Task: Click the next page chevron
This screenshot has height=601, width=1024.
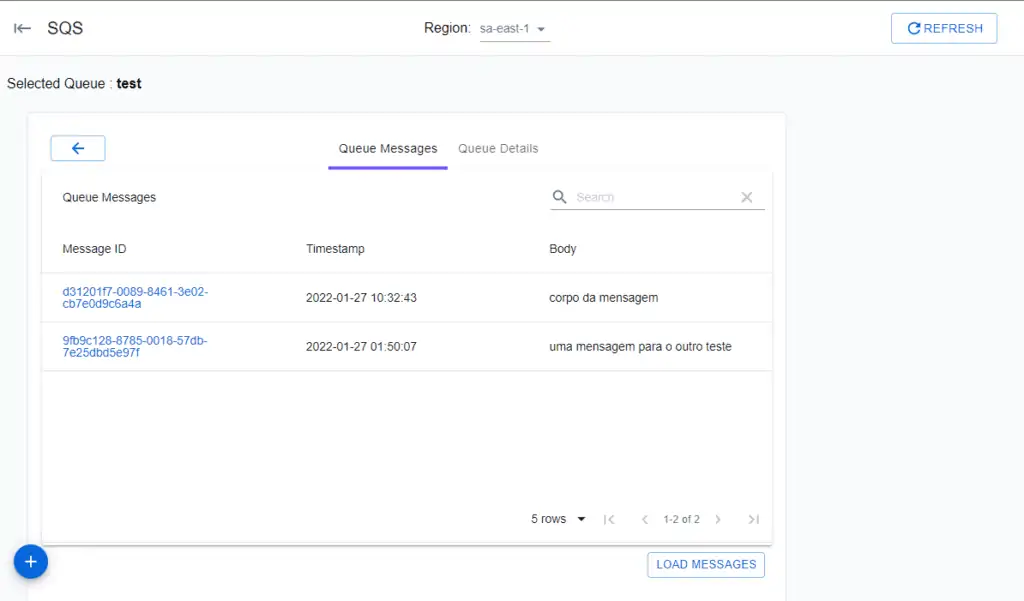Action: tap(718, 519)
